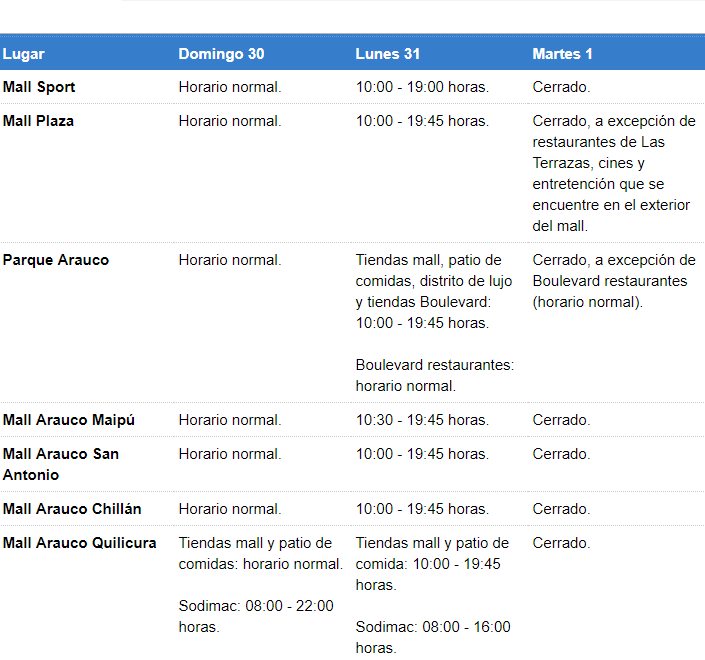
Task: Click the Mall Arauco Quilicura row label
Action: [80, 543]
